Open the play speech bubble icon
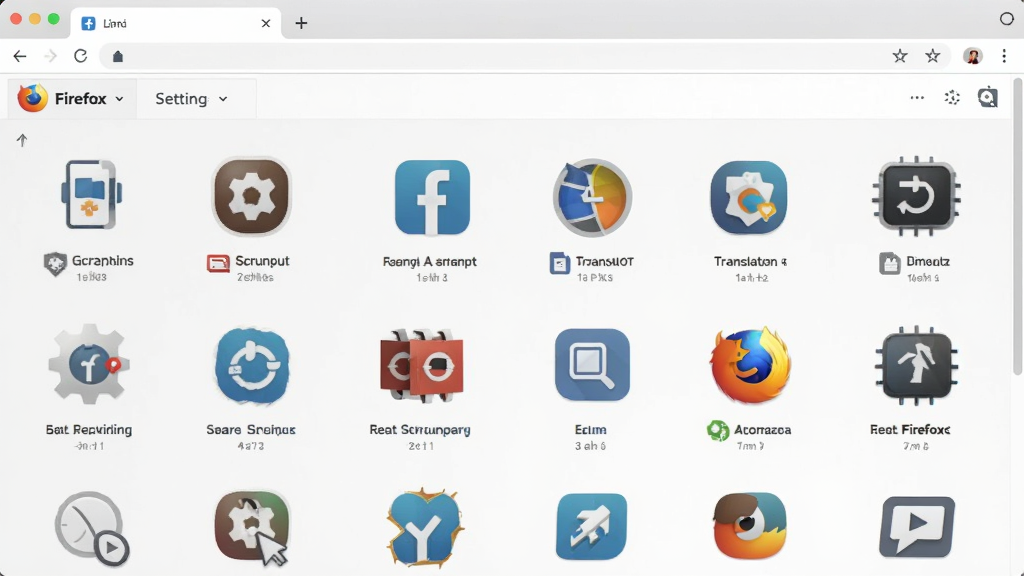 pyautogui.click(x=917, y=526)
